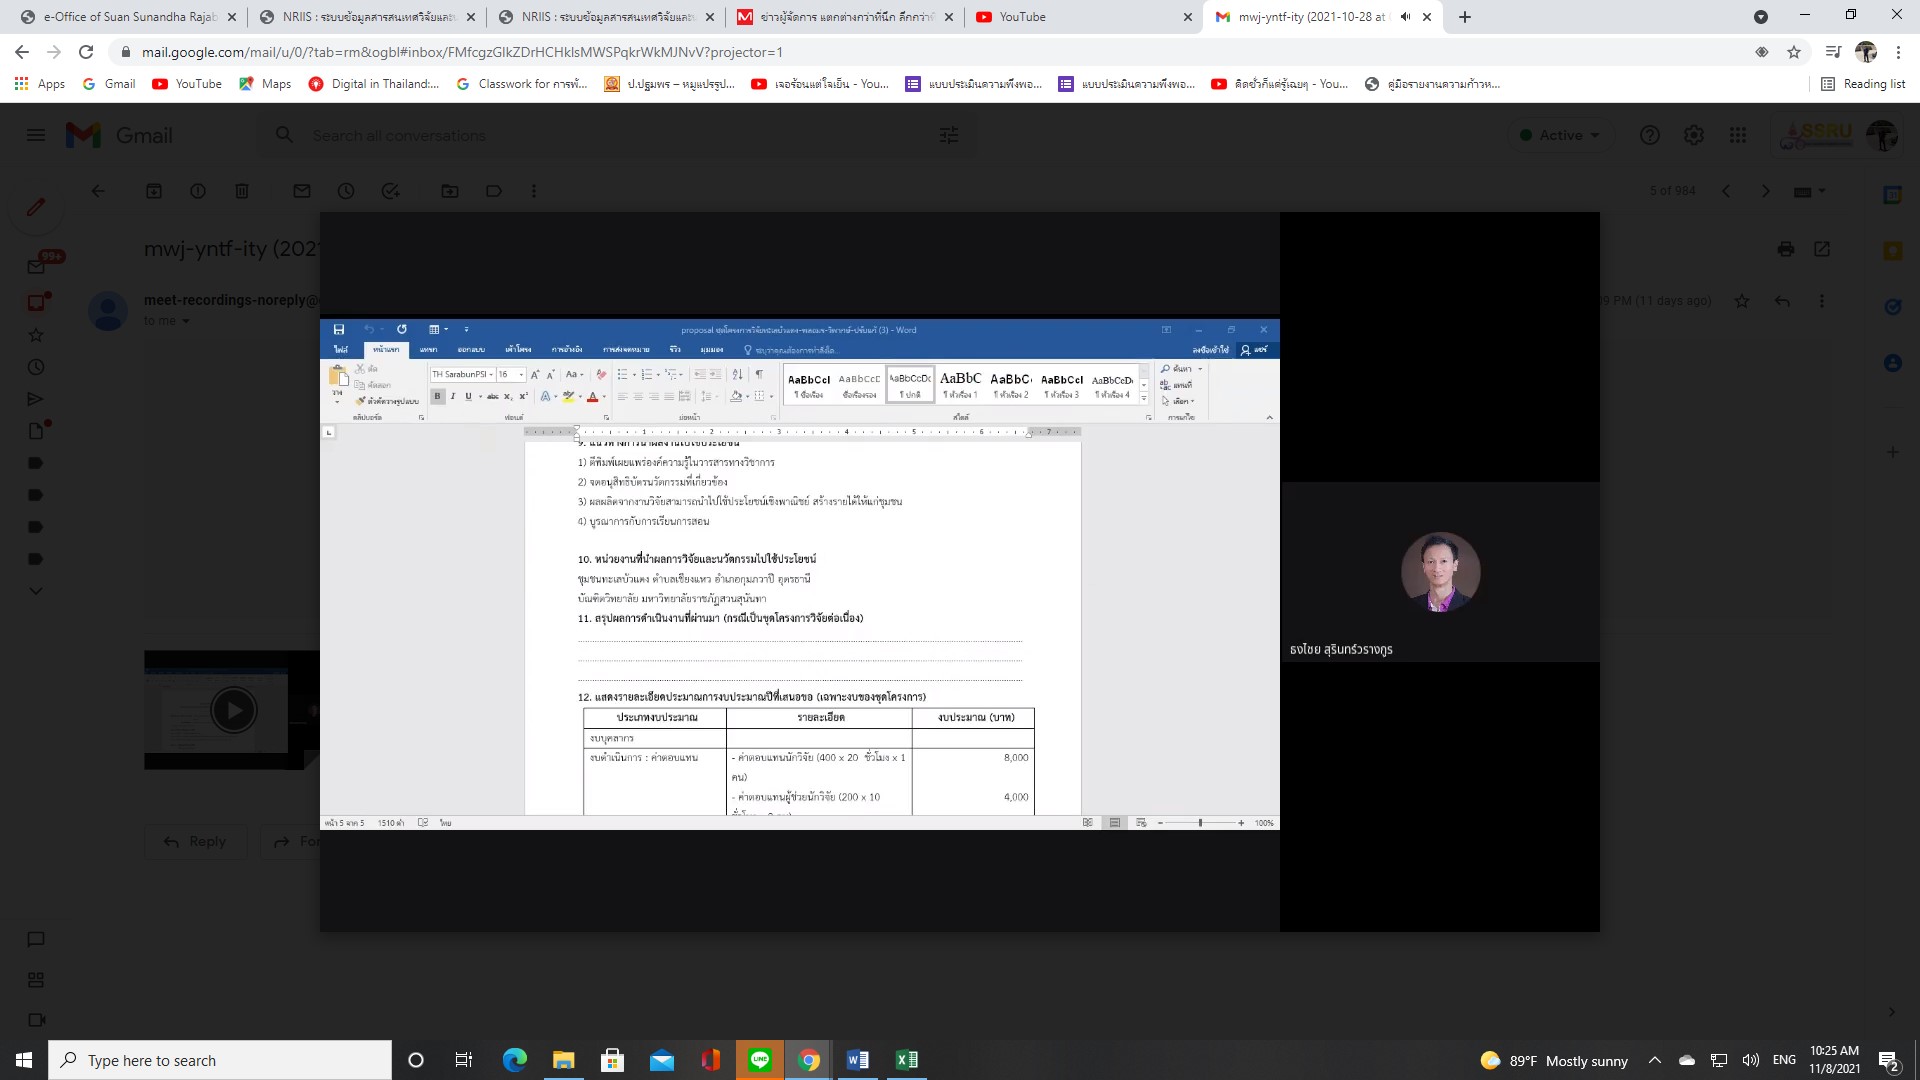
Task: Open Excel from the Windows taskbar
Action: (907, 1060)
